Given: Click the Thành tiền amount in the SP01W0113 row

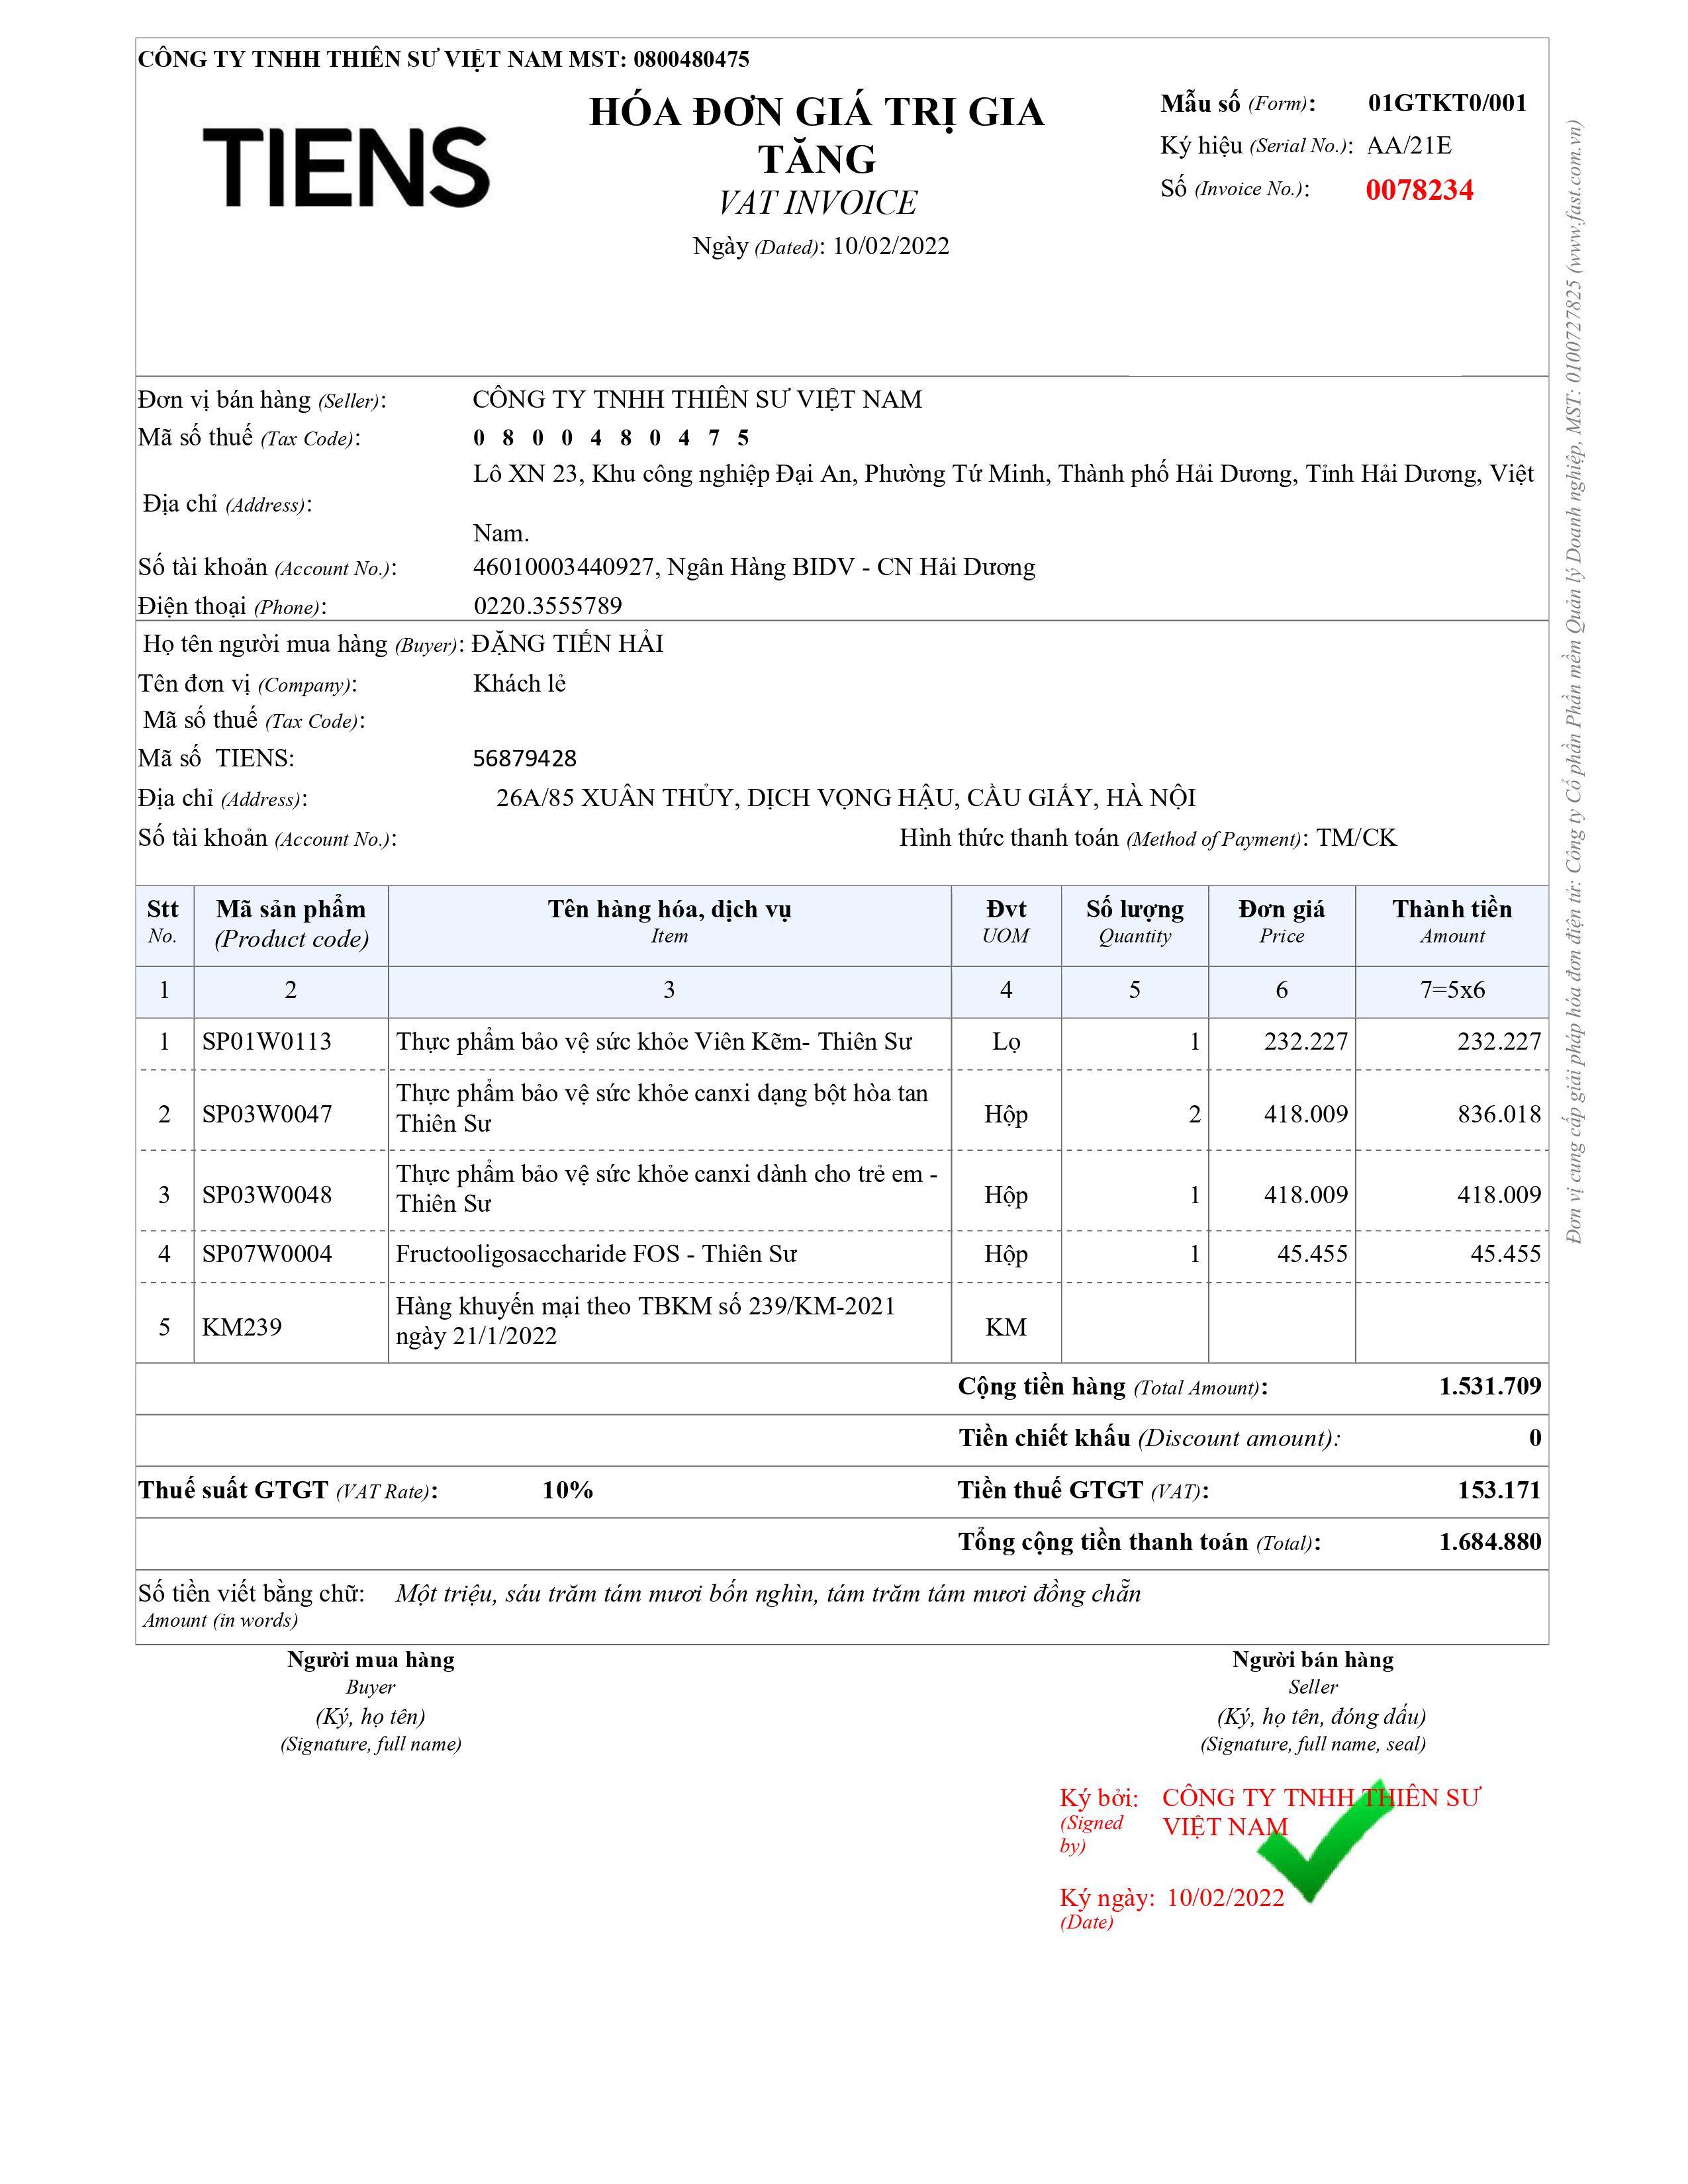Looking at the screenshot, I should [1499, 1042].
